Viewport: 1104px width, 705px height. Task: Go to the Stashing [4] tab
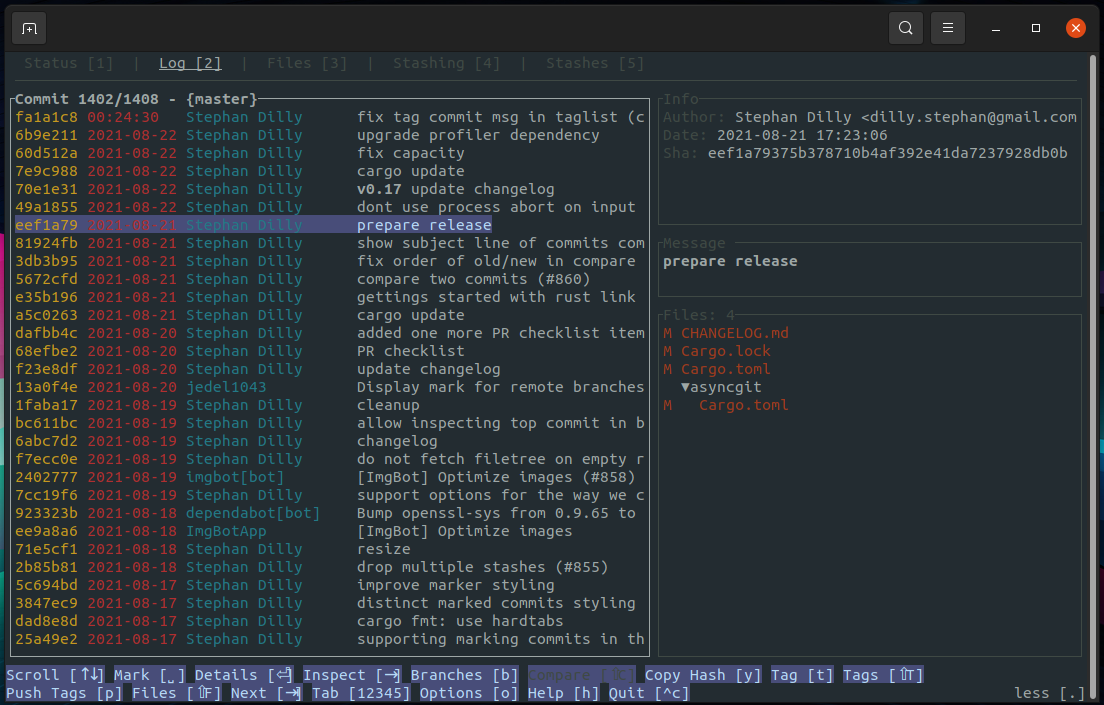point(446,63)
